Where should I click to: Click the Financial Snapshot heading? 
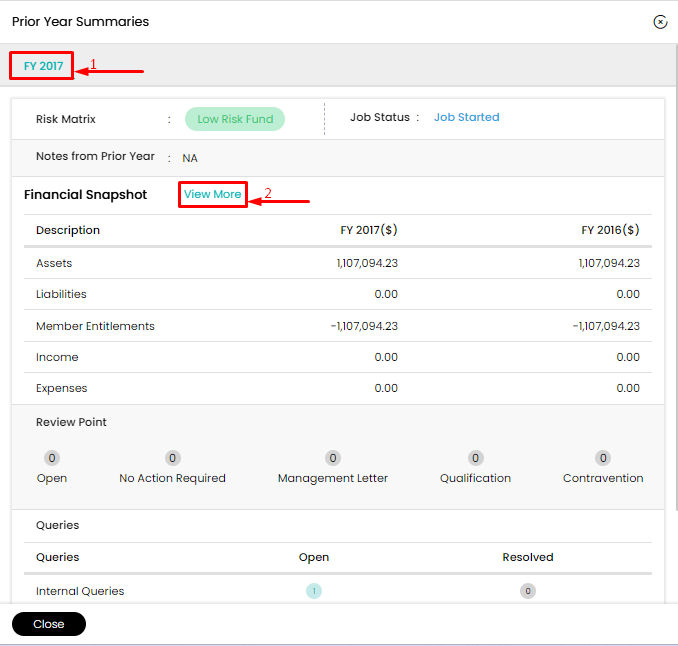coord(86,195)
